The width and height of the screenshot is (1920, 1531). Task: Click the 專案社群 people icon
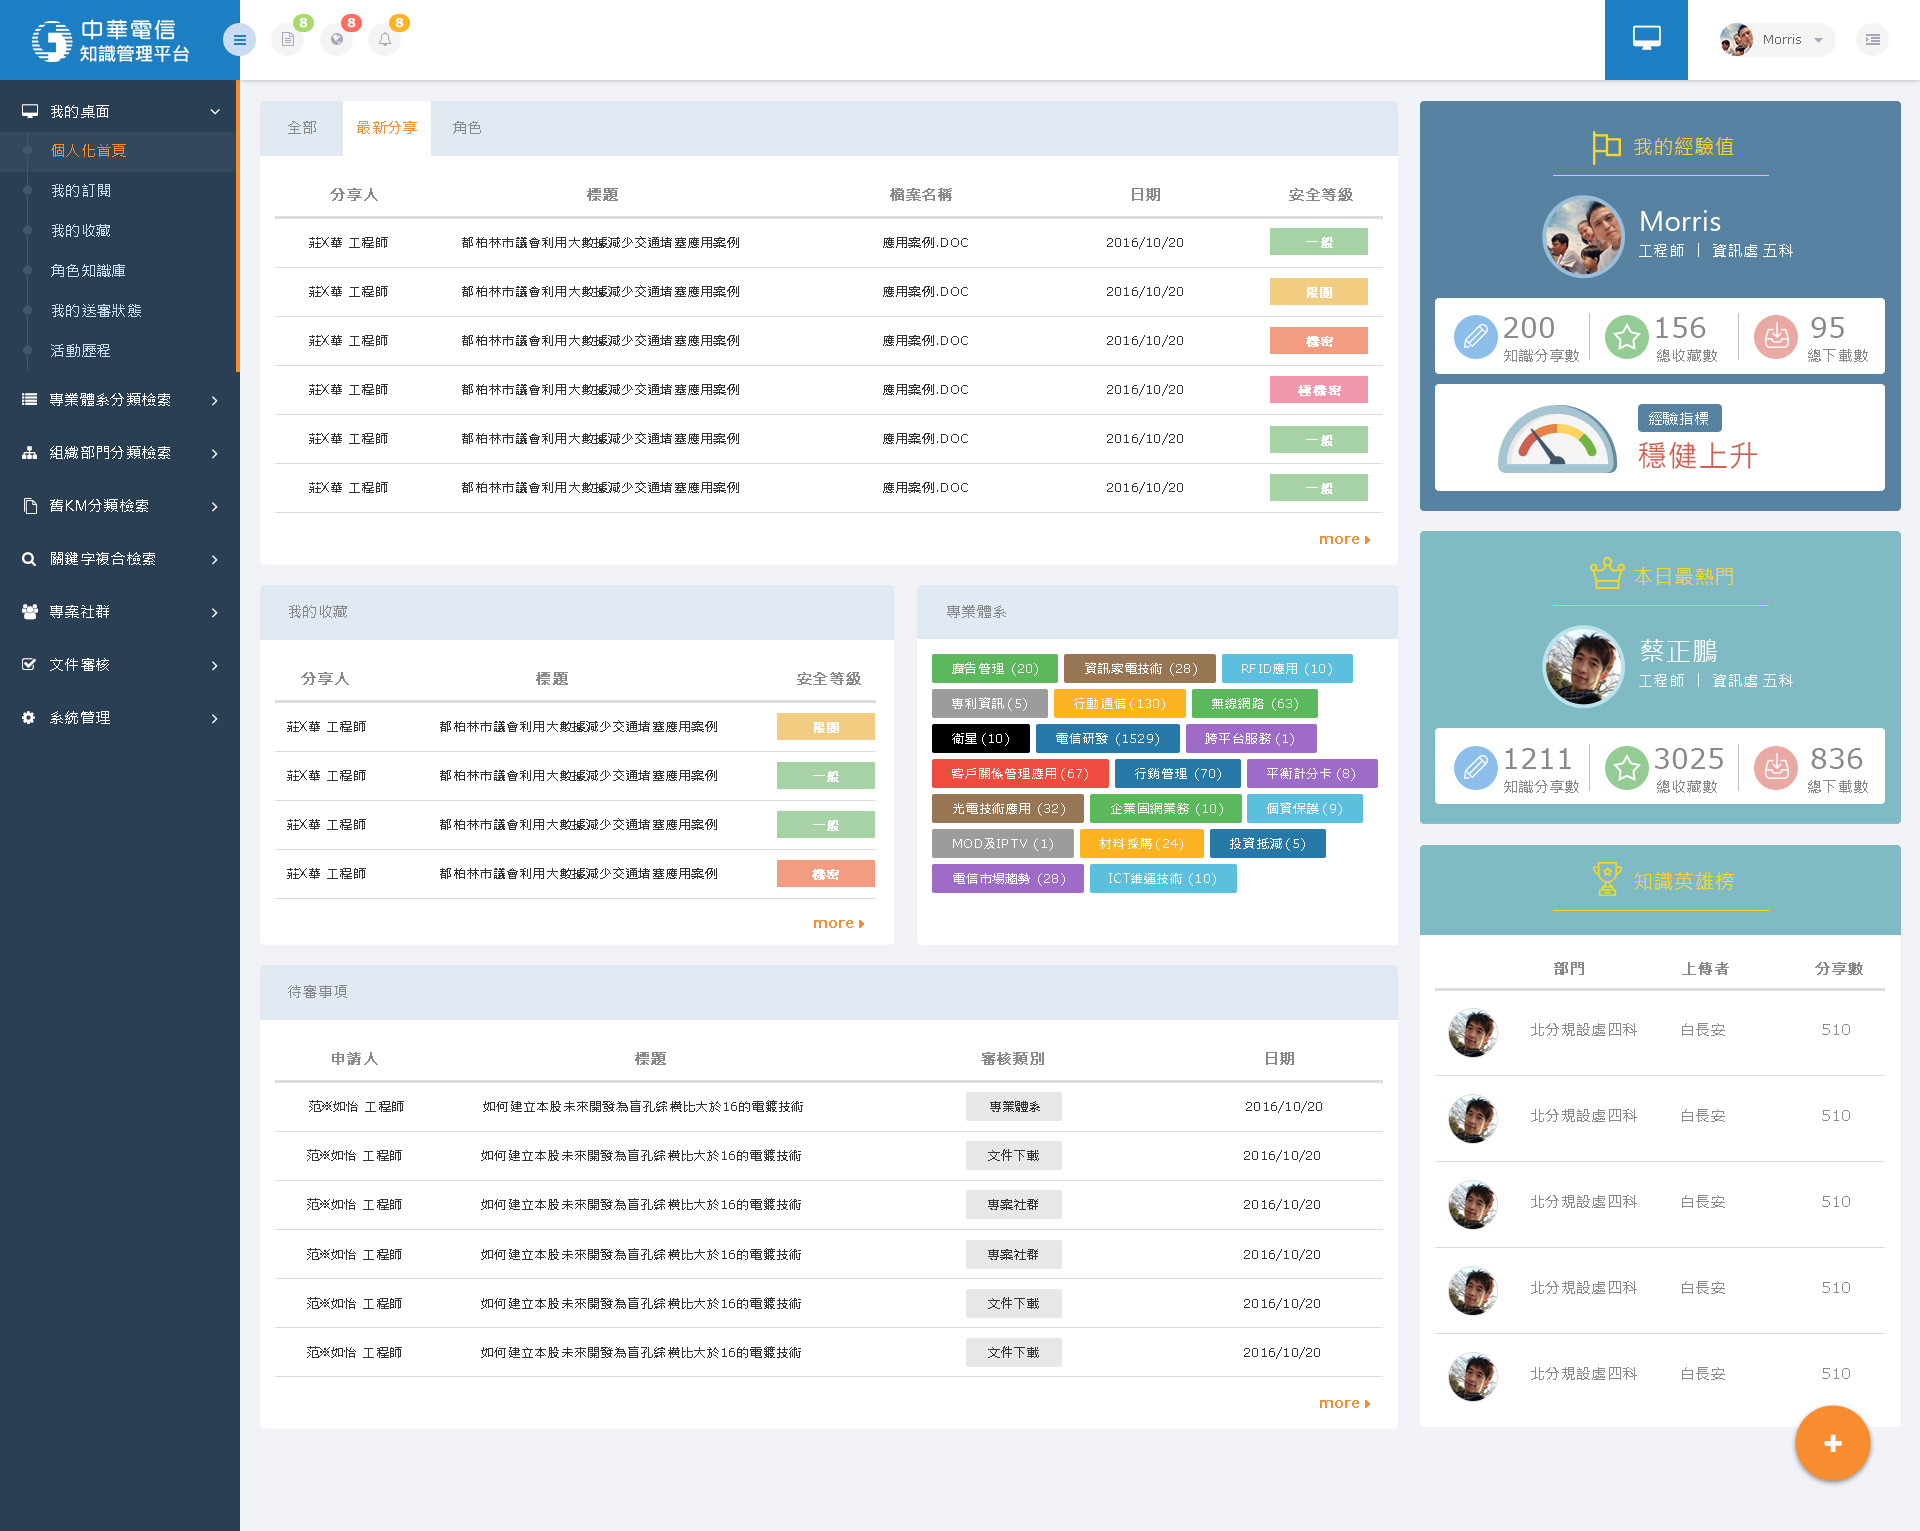pos(30,612)
